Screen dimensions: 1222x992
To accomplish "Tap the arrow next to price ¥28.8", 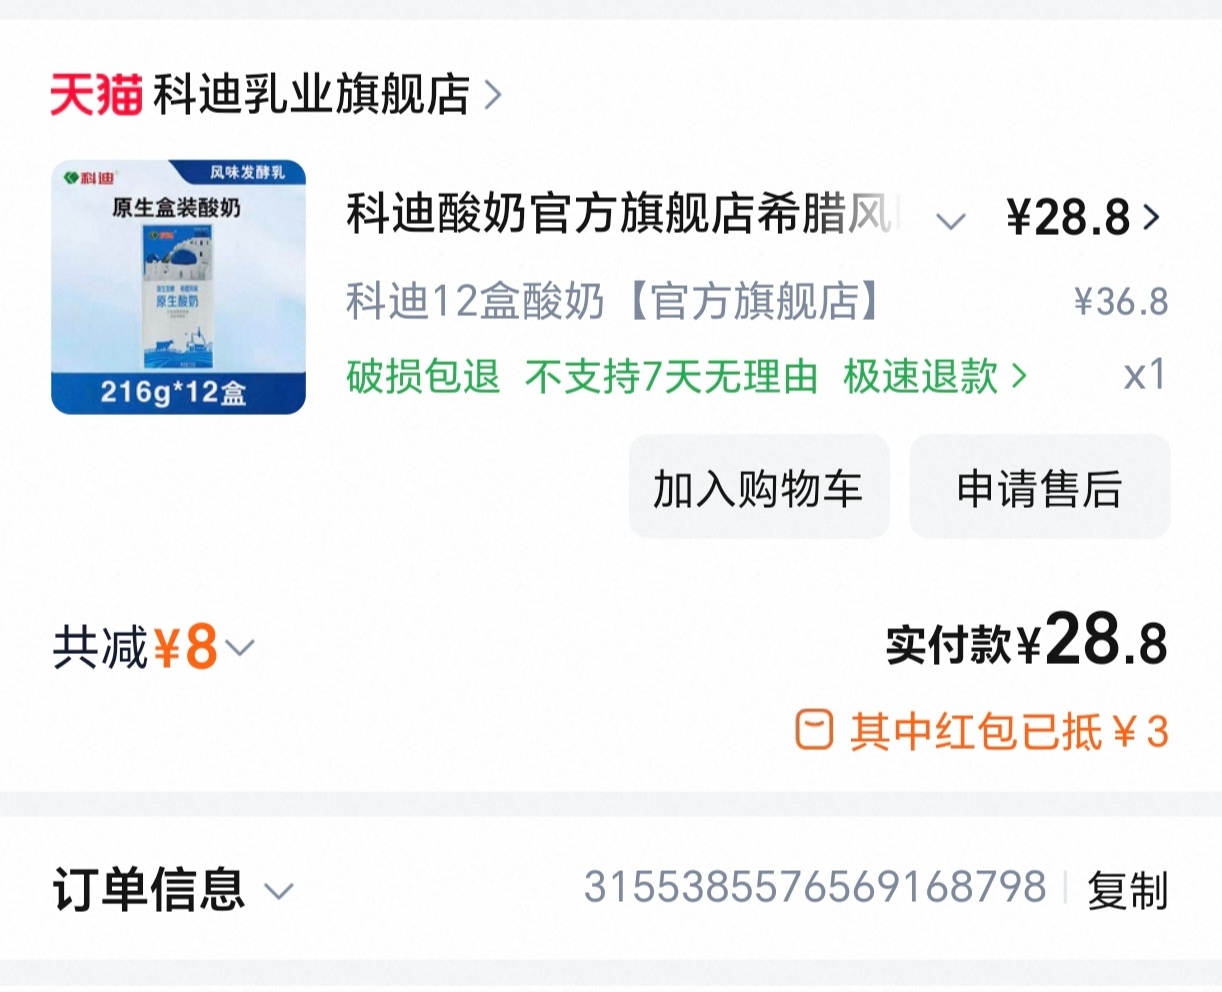I will pyautogui.click(x=1152, y=217).
